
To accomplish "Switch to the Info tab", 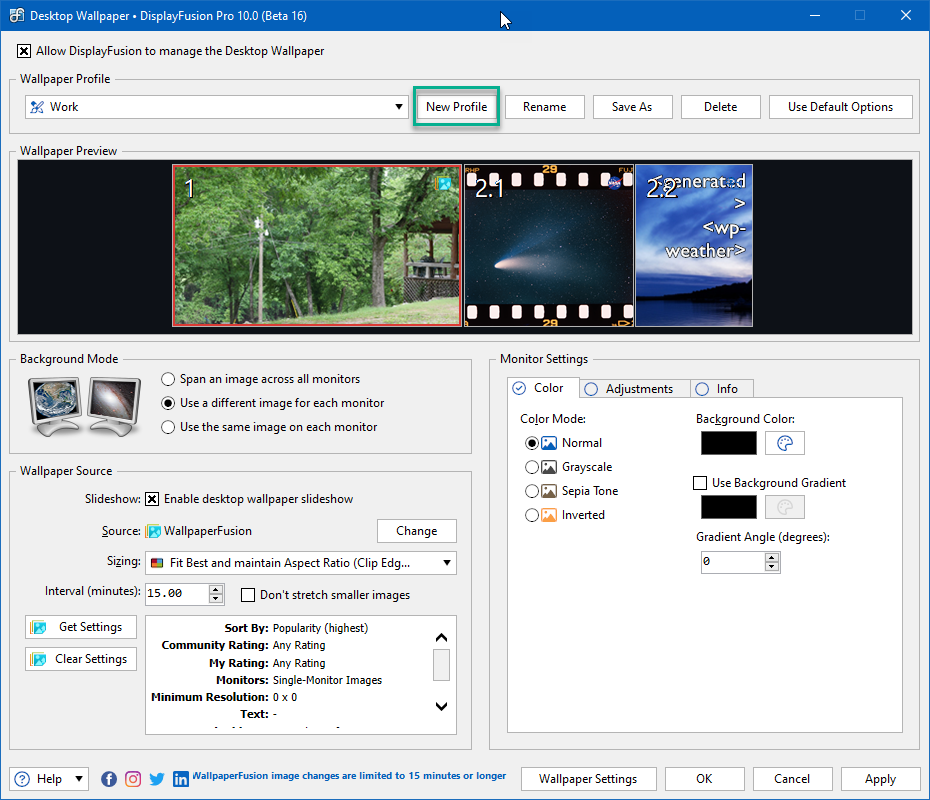I will coord(722,389).
